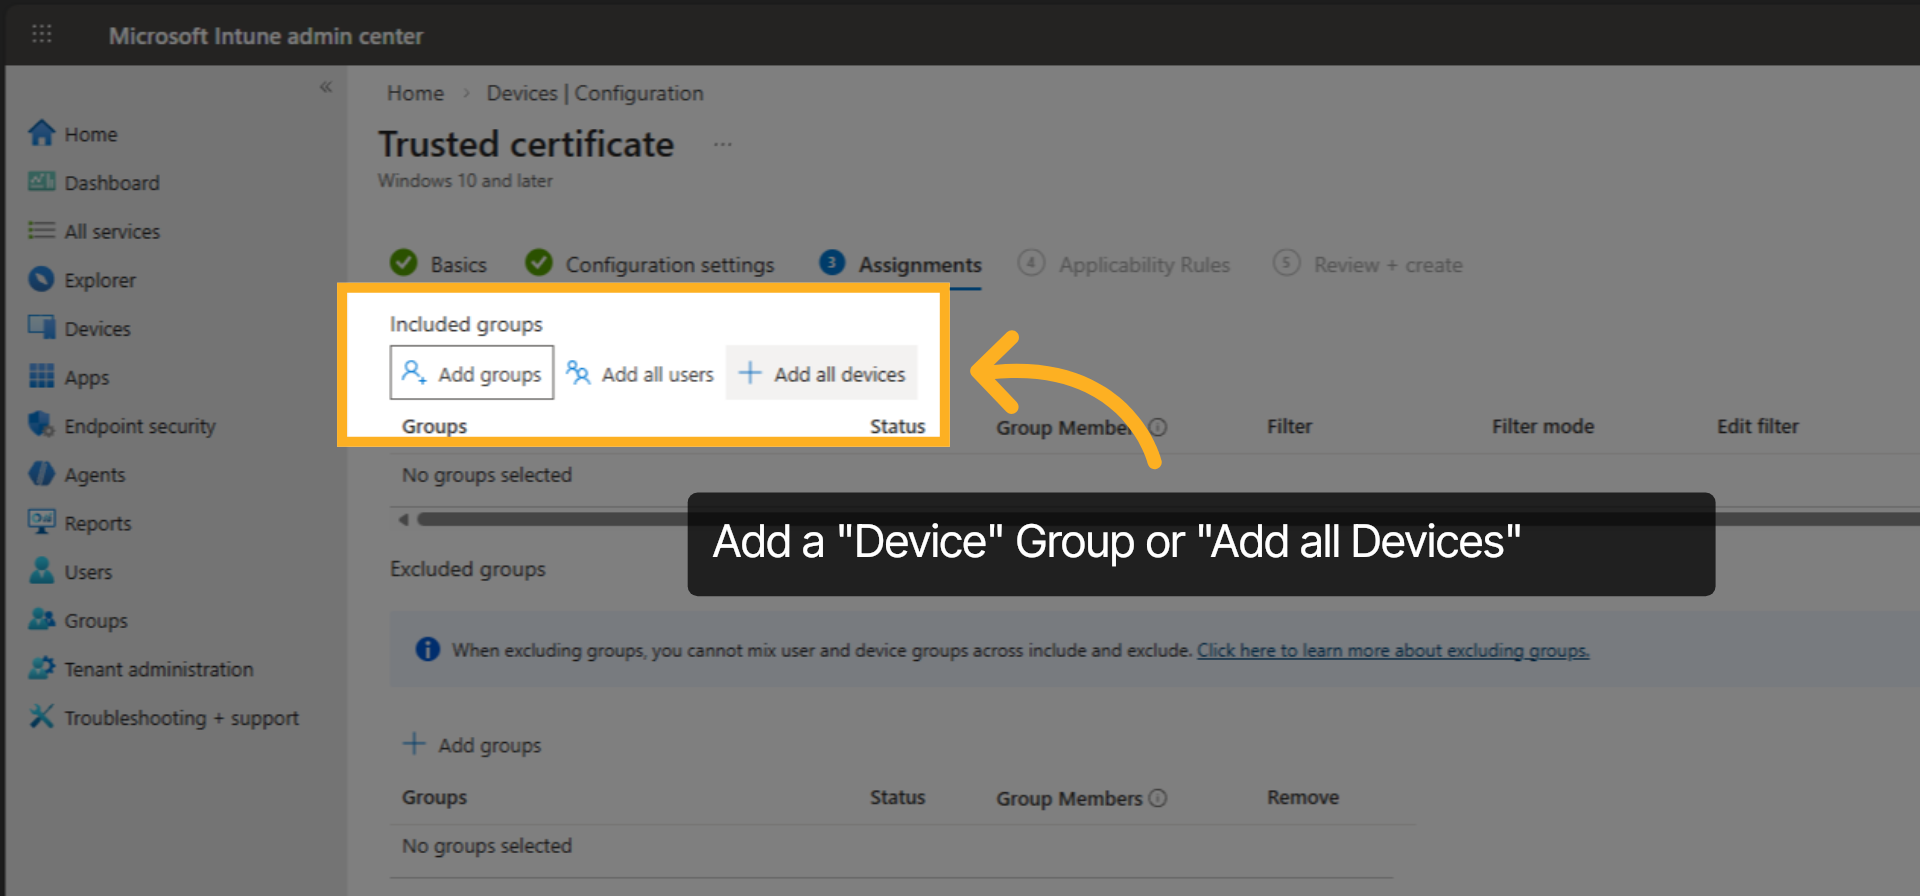Select Tenant administration in sidebar
This screenshot has width=1920, height=896.
point(159,669)
